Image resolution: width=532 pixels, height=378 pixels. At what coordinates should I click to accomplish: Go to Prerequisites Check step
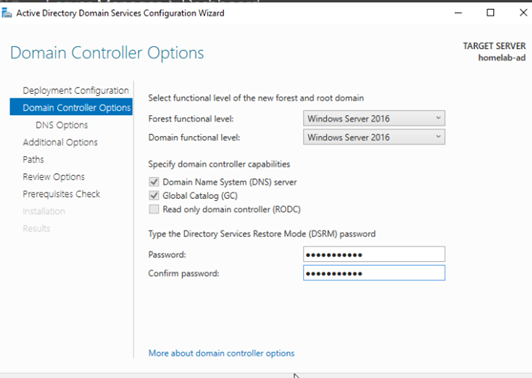click(x=61, y=194)
